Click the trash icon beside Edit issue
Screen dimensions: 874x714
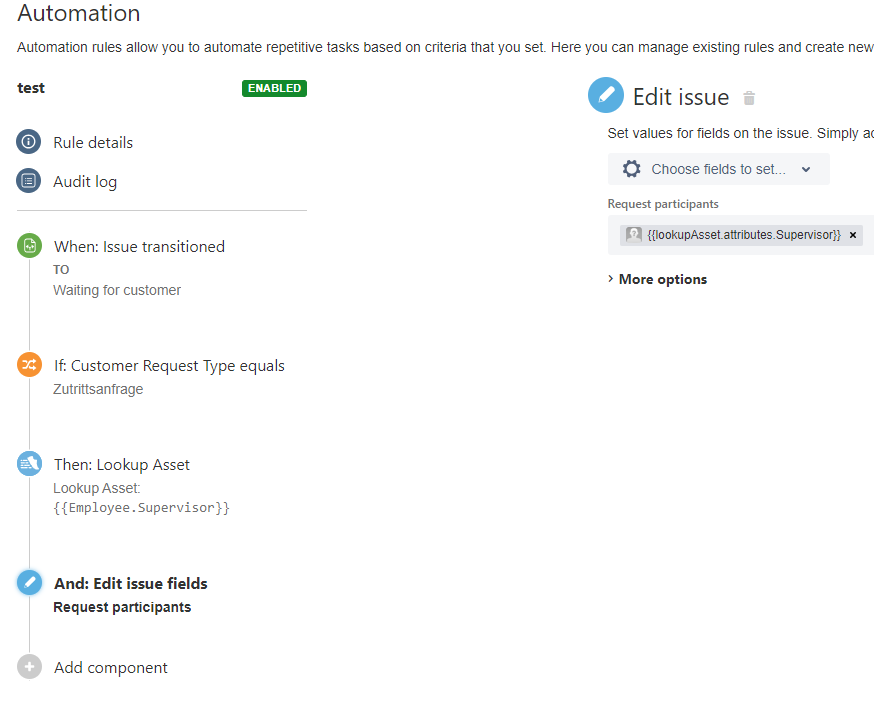749,95
